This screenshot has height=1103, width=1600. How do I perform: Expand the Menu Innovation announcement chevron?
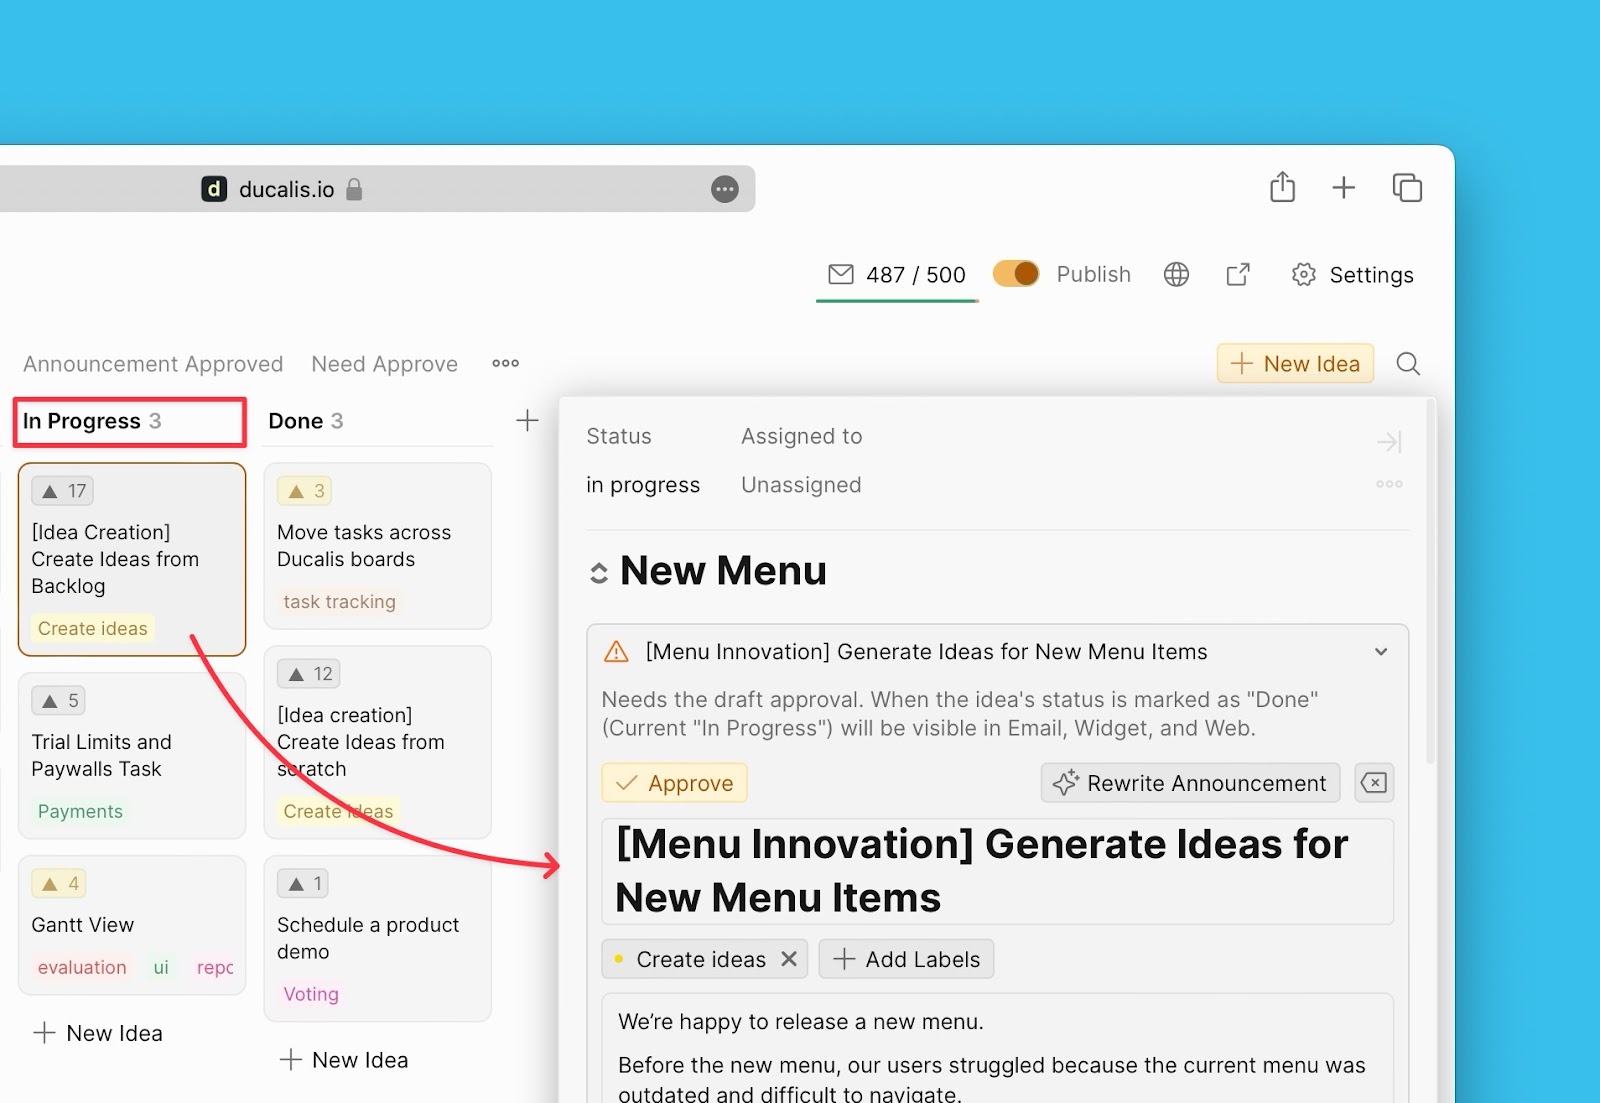(1381, 652)
